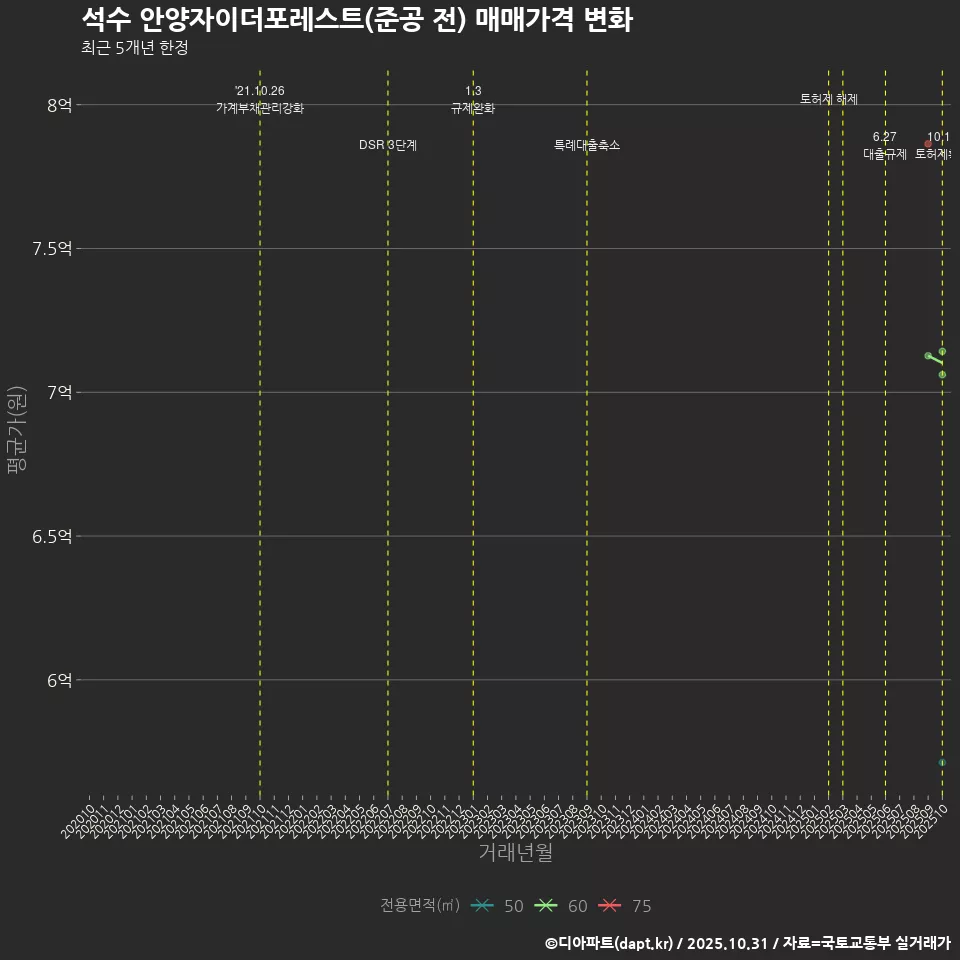This screenshot has height=960, width=960.
Task: Click the 가계부채관리강화 annotation label
Action: point(259,106)
